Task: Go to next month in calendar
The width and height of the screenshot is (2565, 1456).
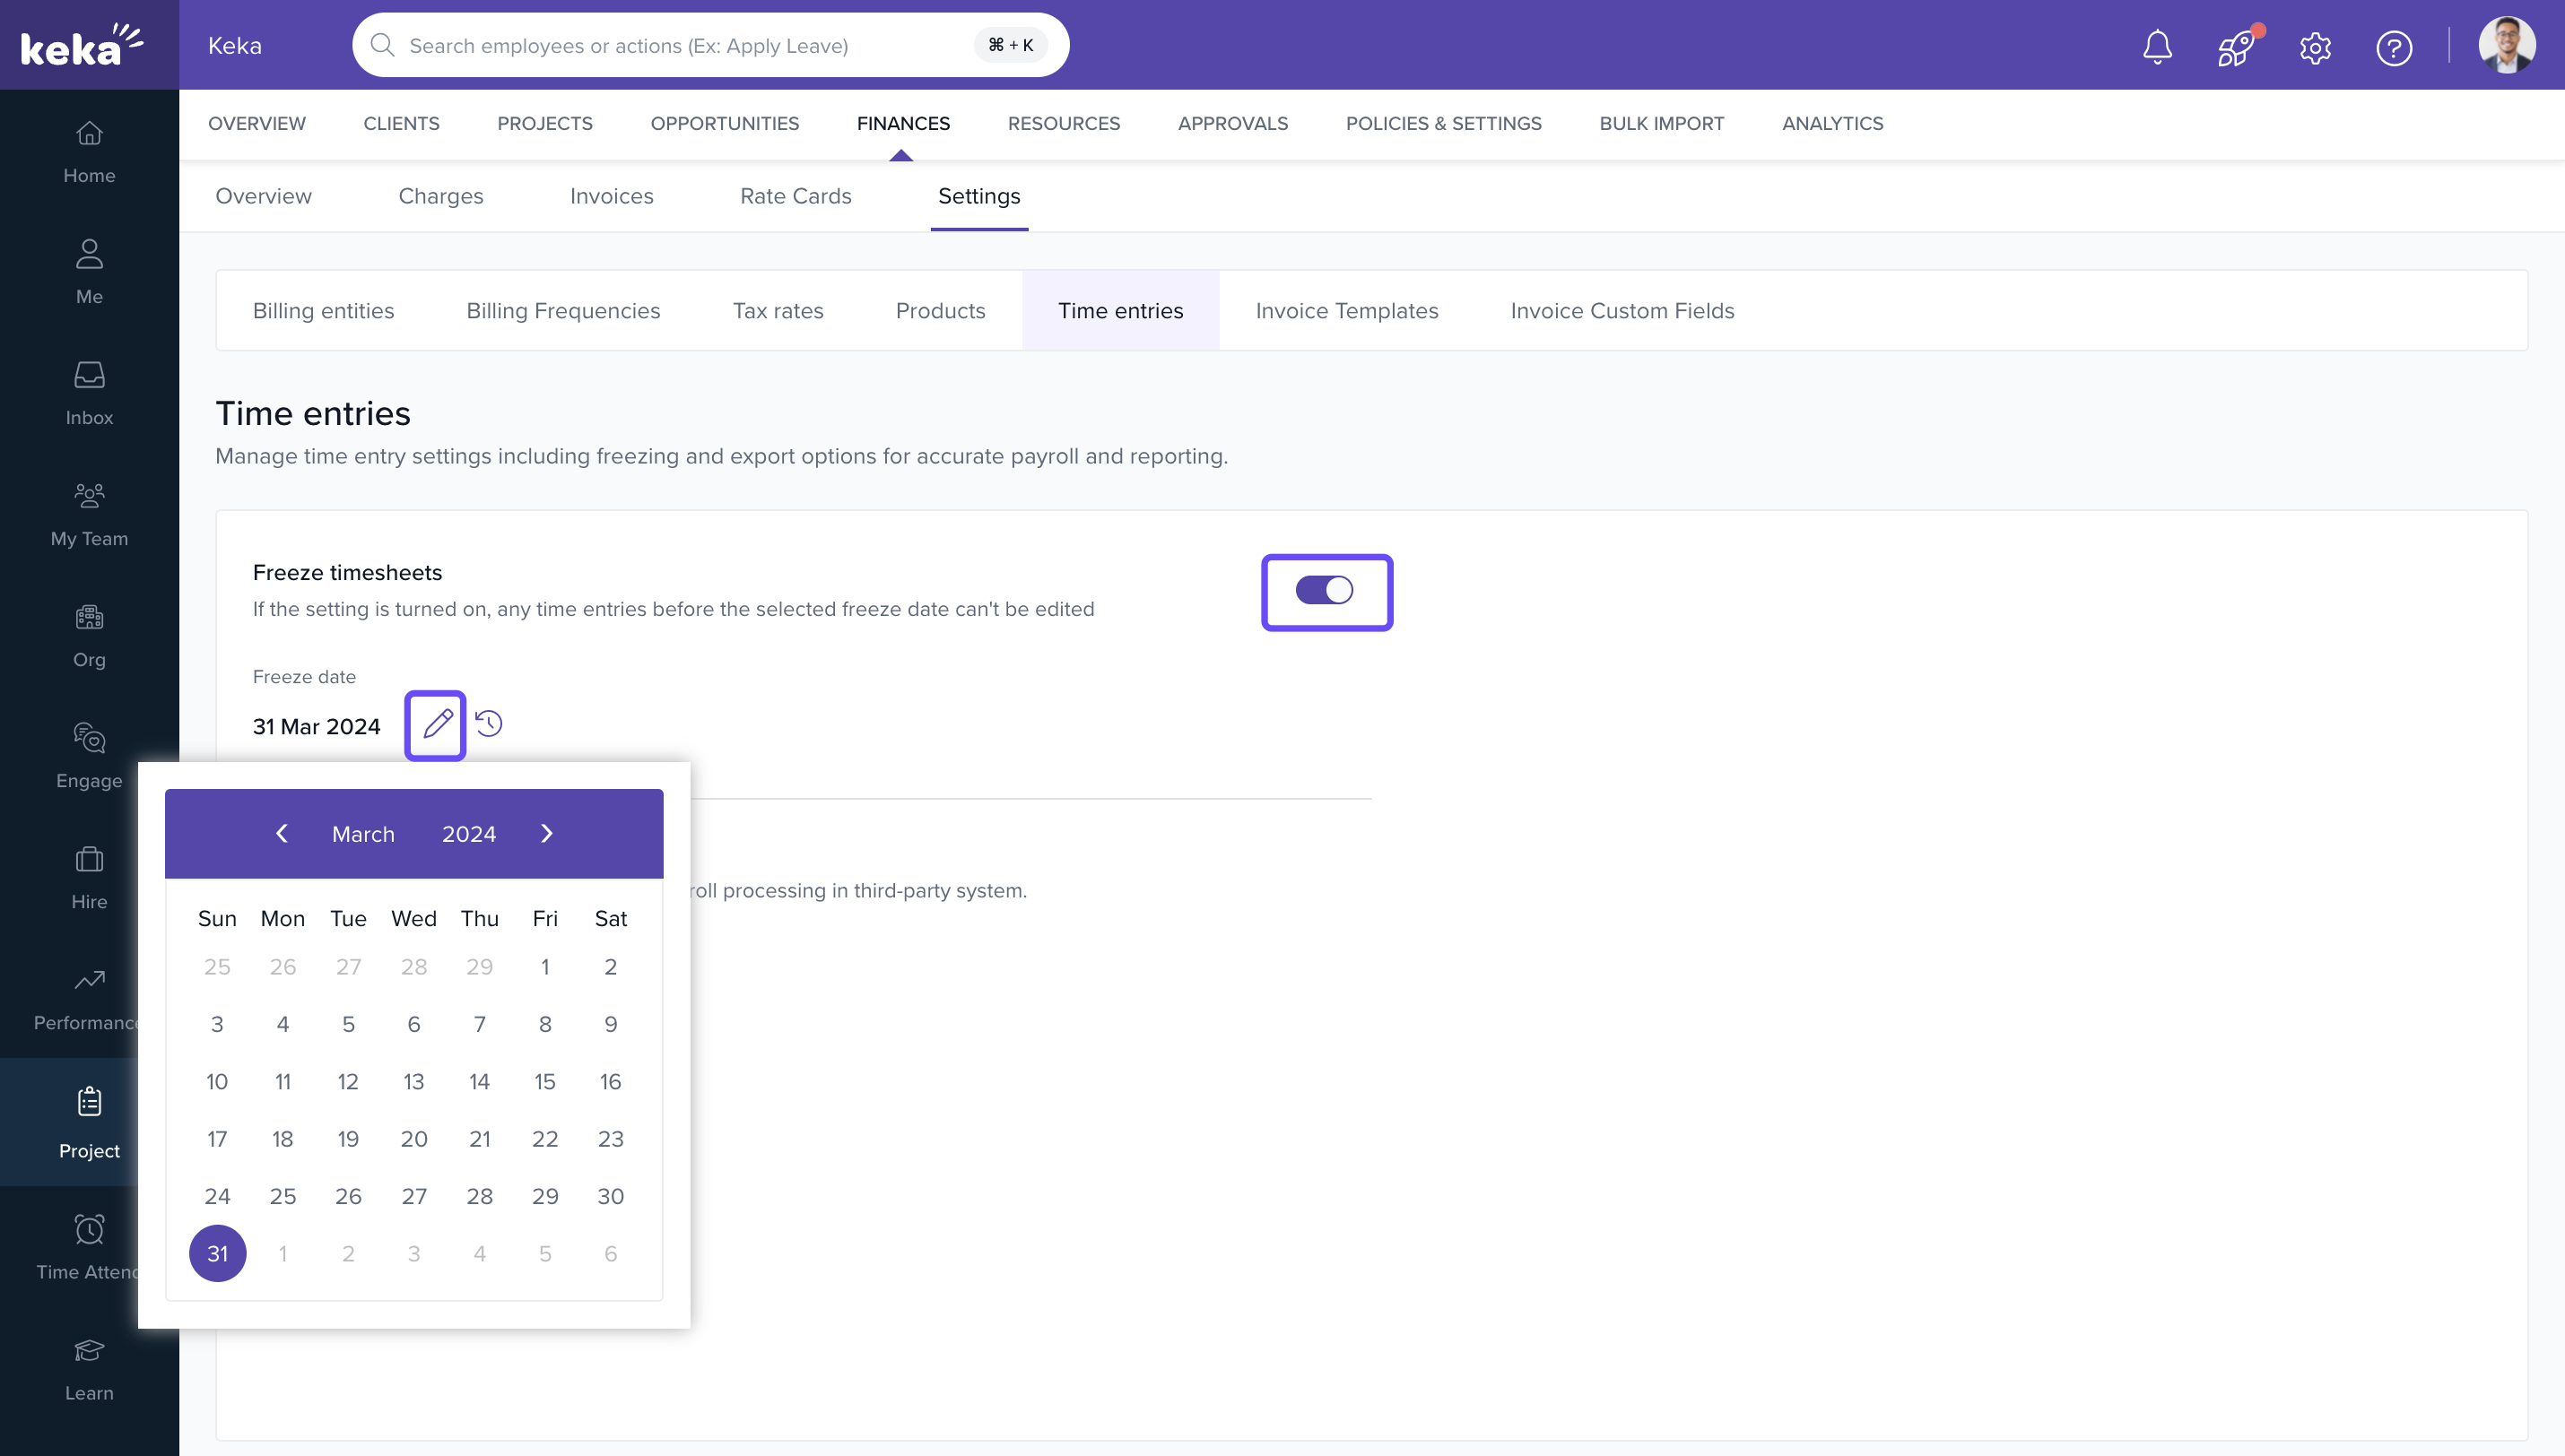Action: pyautogui.click(x=546, y=834)
